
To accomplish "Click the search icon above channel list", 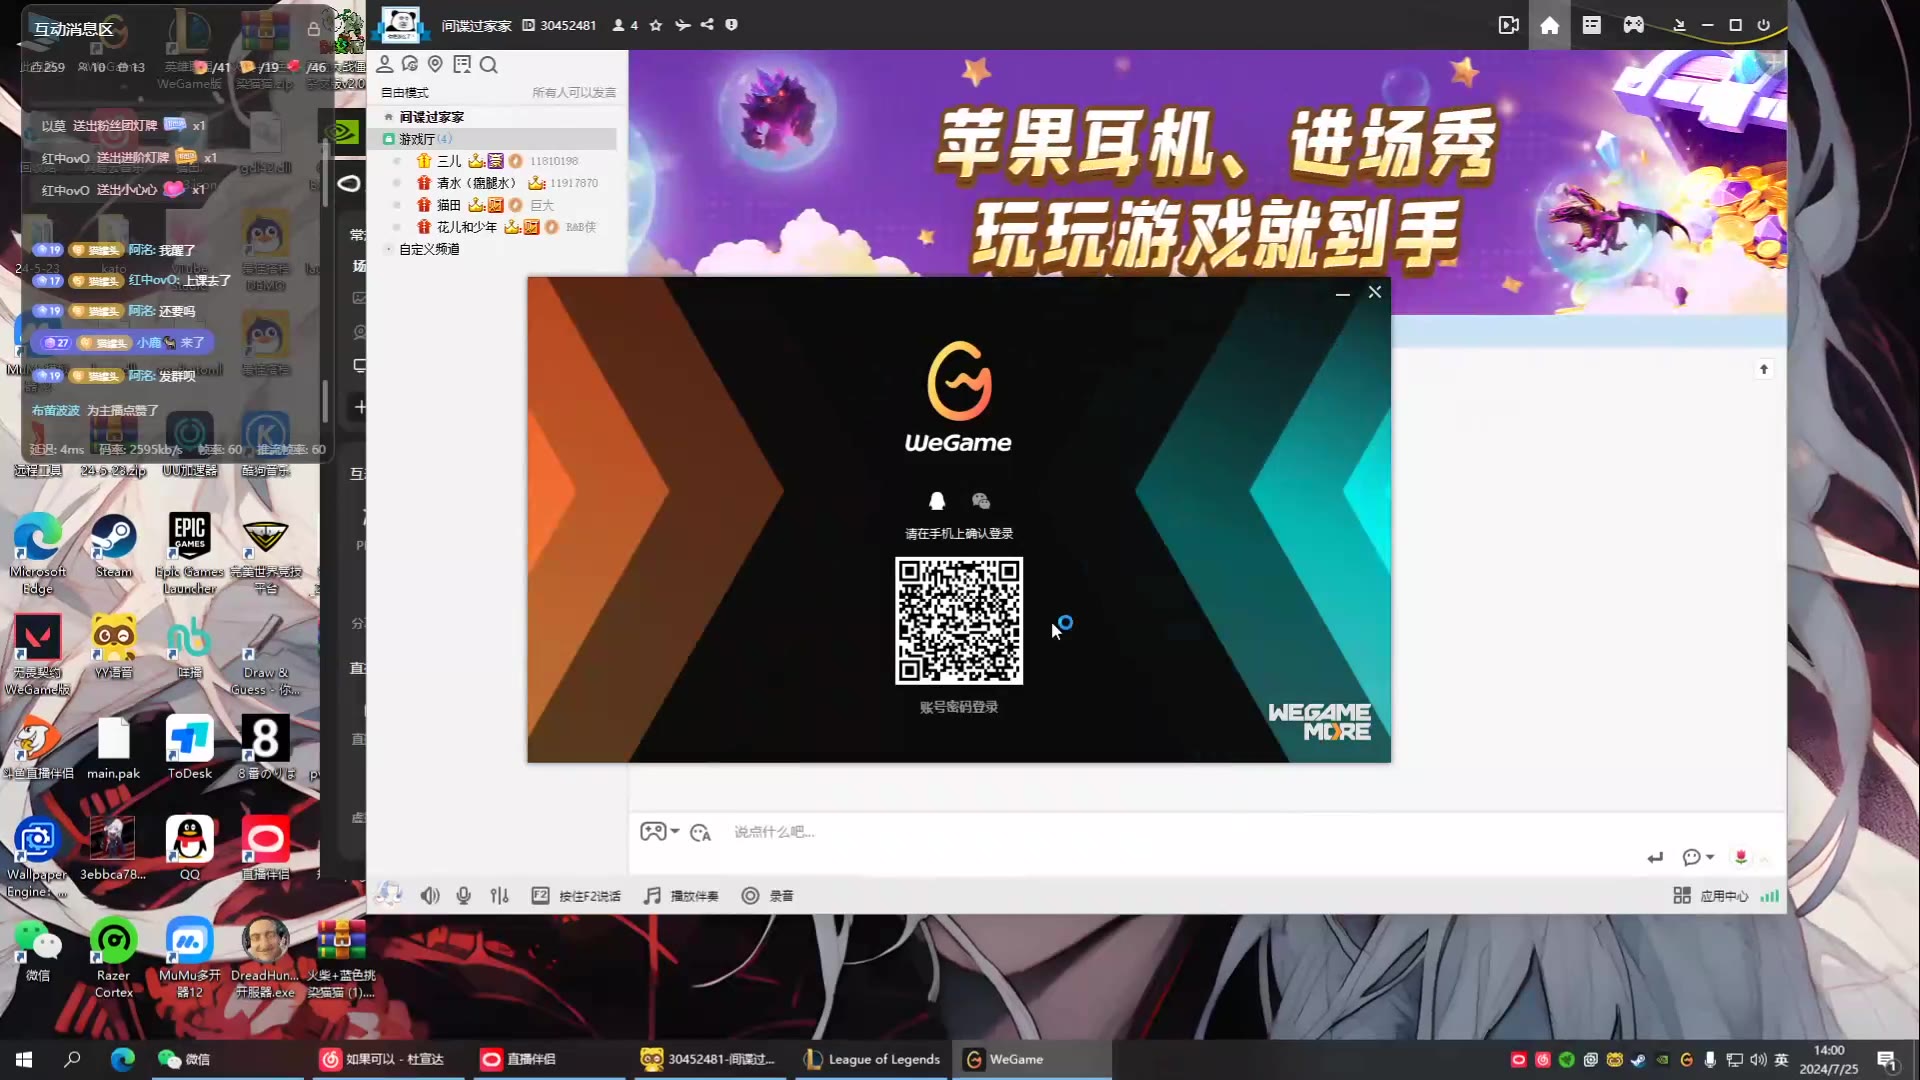I will coord(488,65).
